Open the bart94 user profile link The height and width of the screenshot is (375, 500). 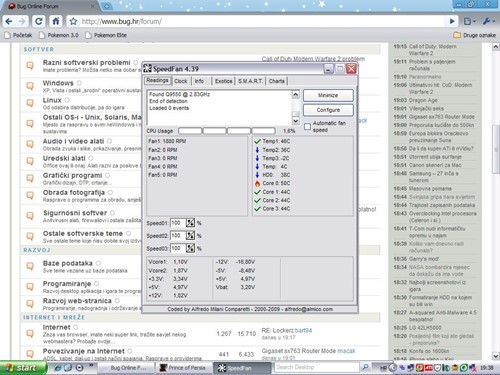[303, 330]
